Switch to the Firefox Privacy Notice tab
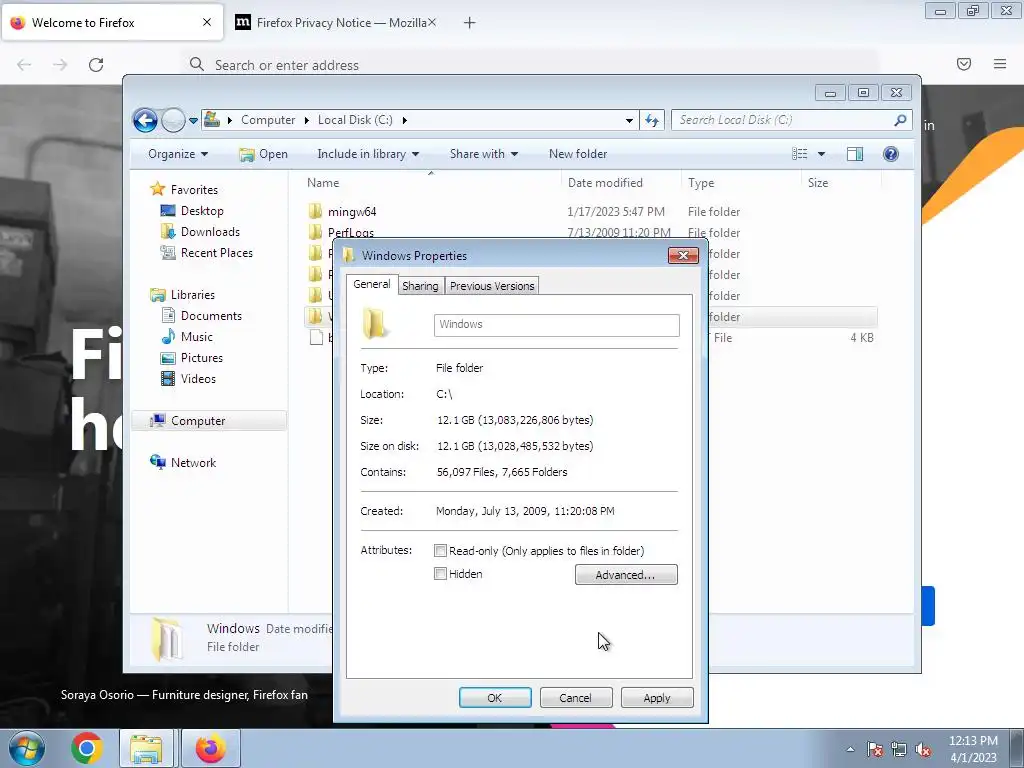 pos(336,23)
